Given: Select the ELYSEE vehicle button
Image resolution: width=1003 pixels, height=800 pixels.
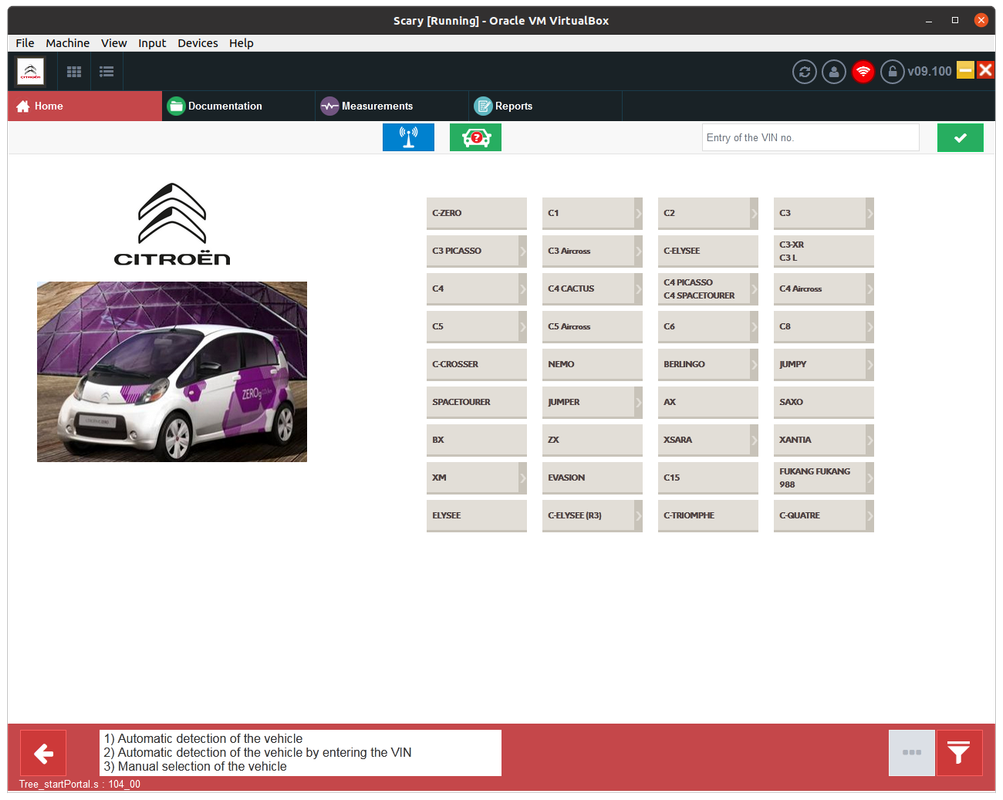Looking at the screenshot, I should pos(477,515).
